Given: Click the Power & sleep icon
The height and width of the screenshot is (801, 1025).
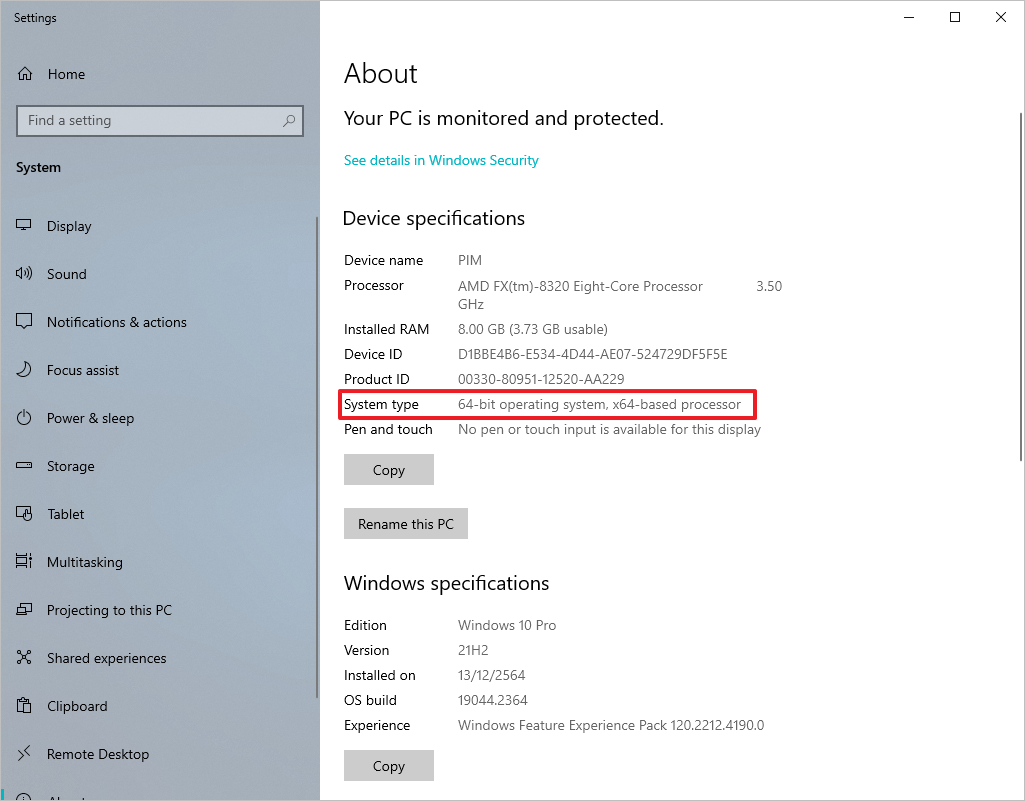Looking at the screenshot, I should pyautogui.click(x=24, y=418).
